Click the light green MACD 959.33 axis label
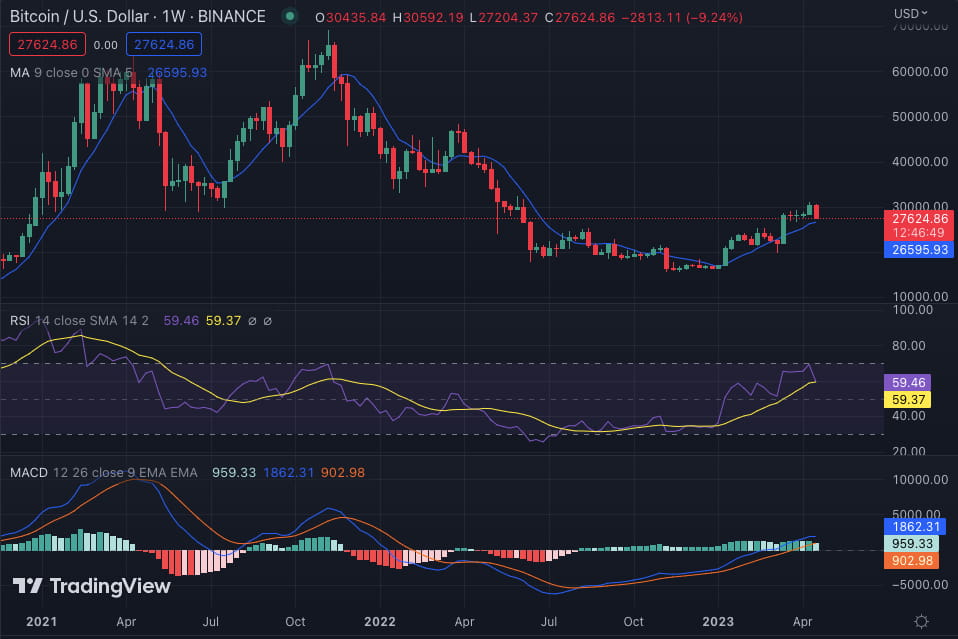This screenshot has height=639, width=958. (912, 544)
